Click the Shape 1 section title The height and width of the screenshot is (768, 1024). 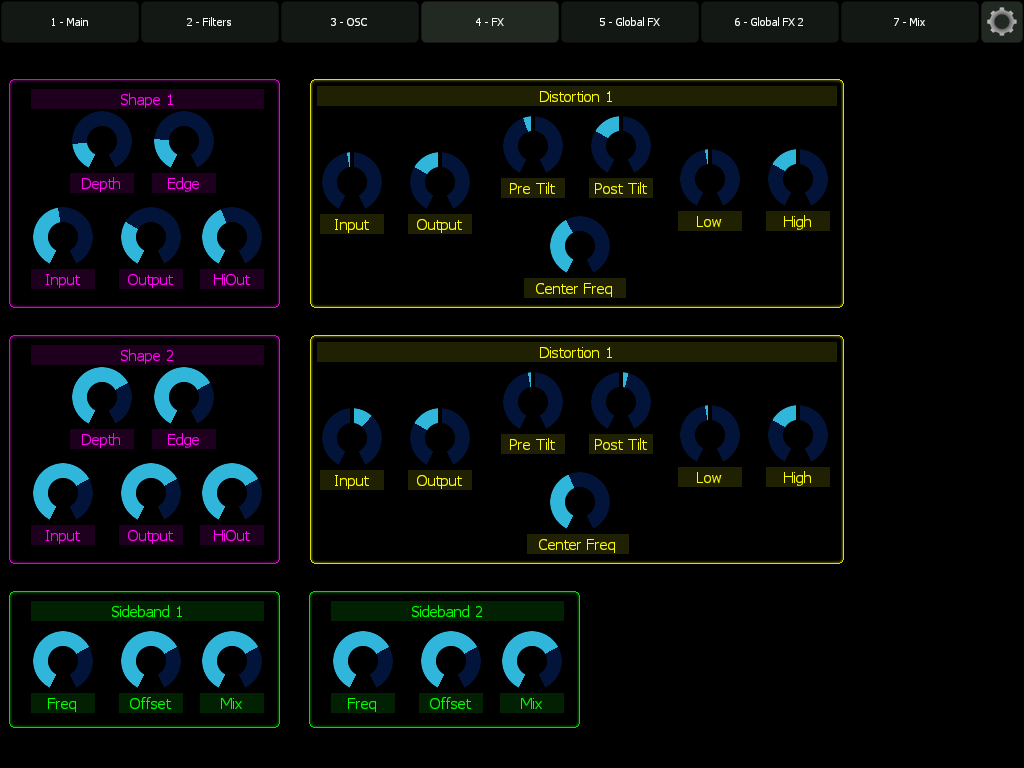(148, 99)
